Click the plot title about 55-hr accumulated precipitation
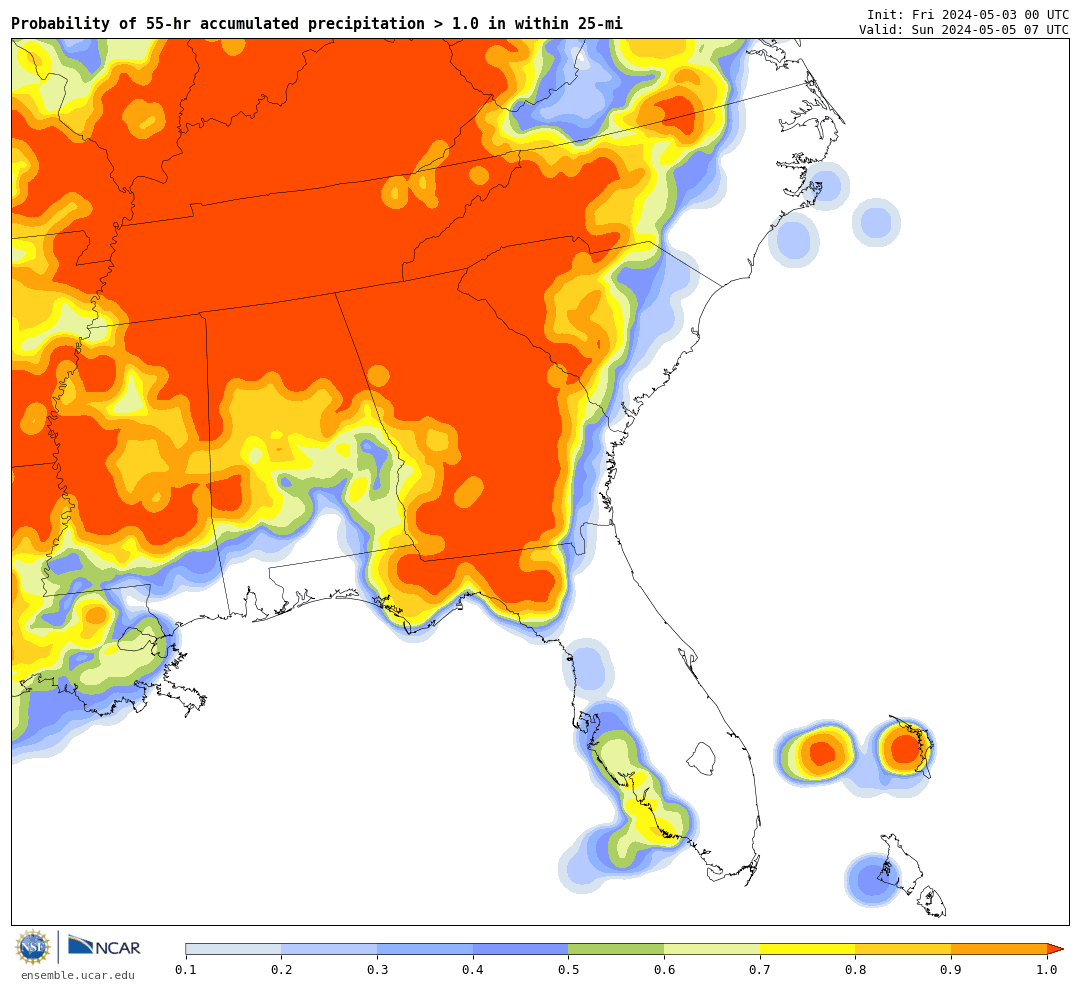The width and height of the screenshot is (1080, 988). coord(317,23)
